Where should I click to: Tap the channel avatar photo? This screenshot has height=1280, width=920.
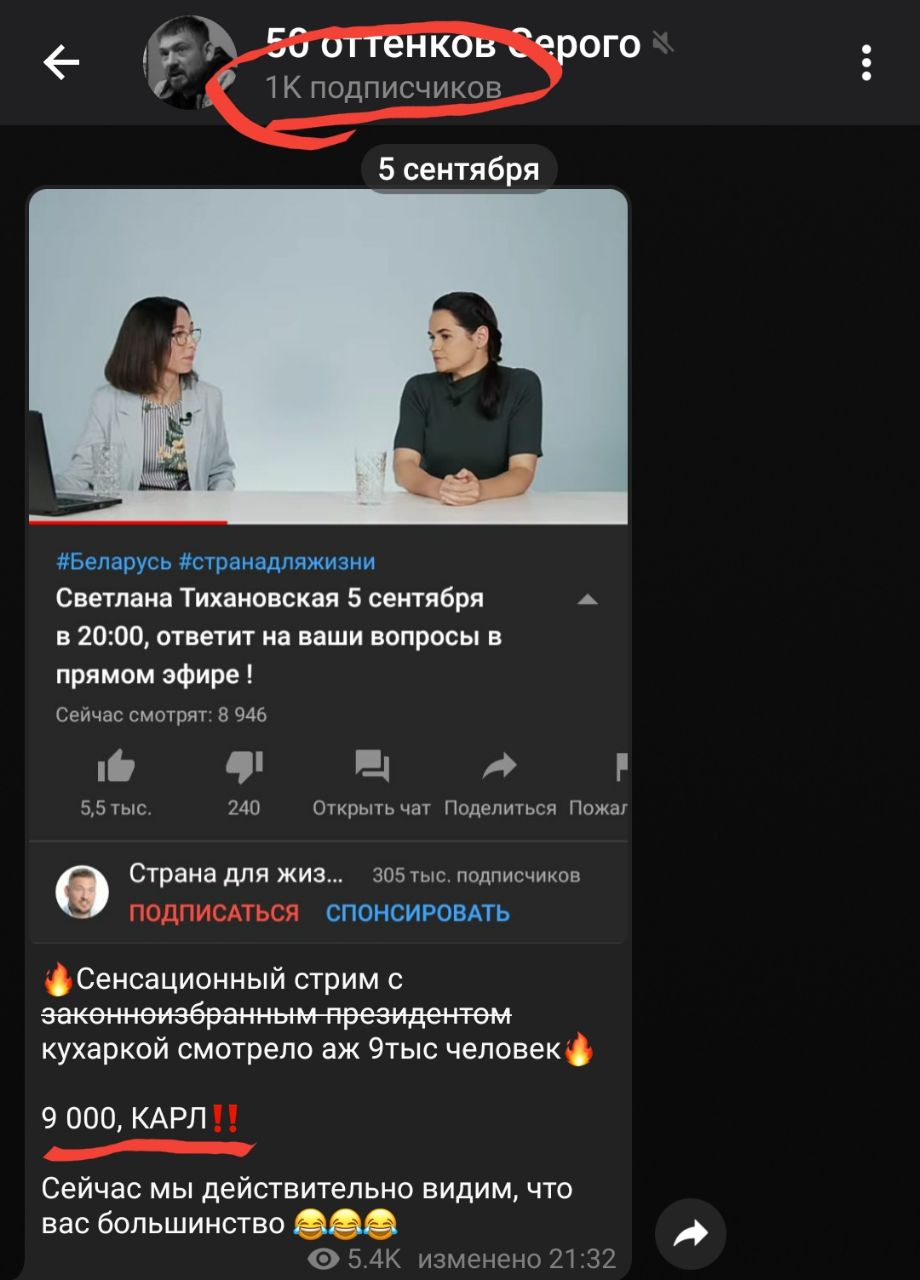tap(191, 63)
